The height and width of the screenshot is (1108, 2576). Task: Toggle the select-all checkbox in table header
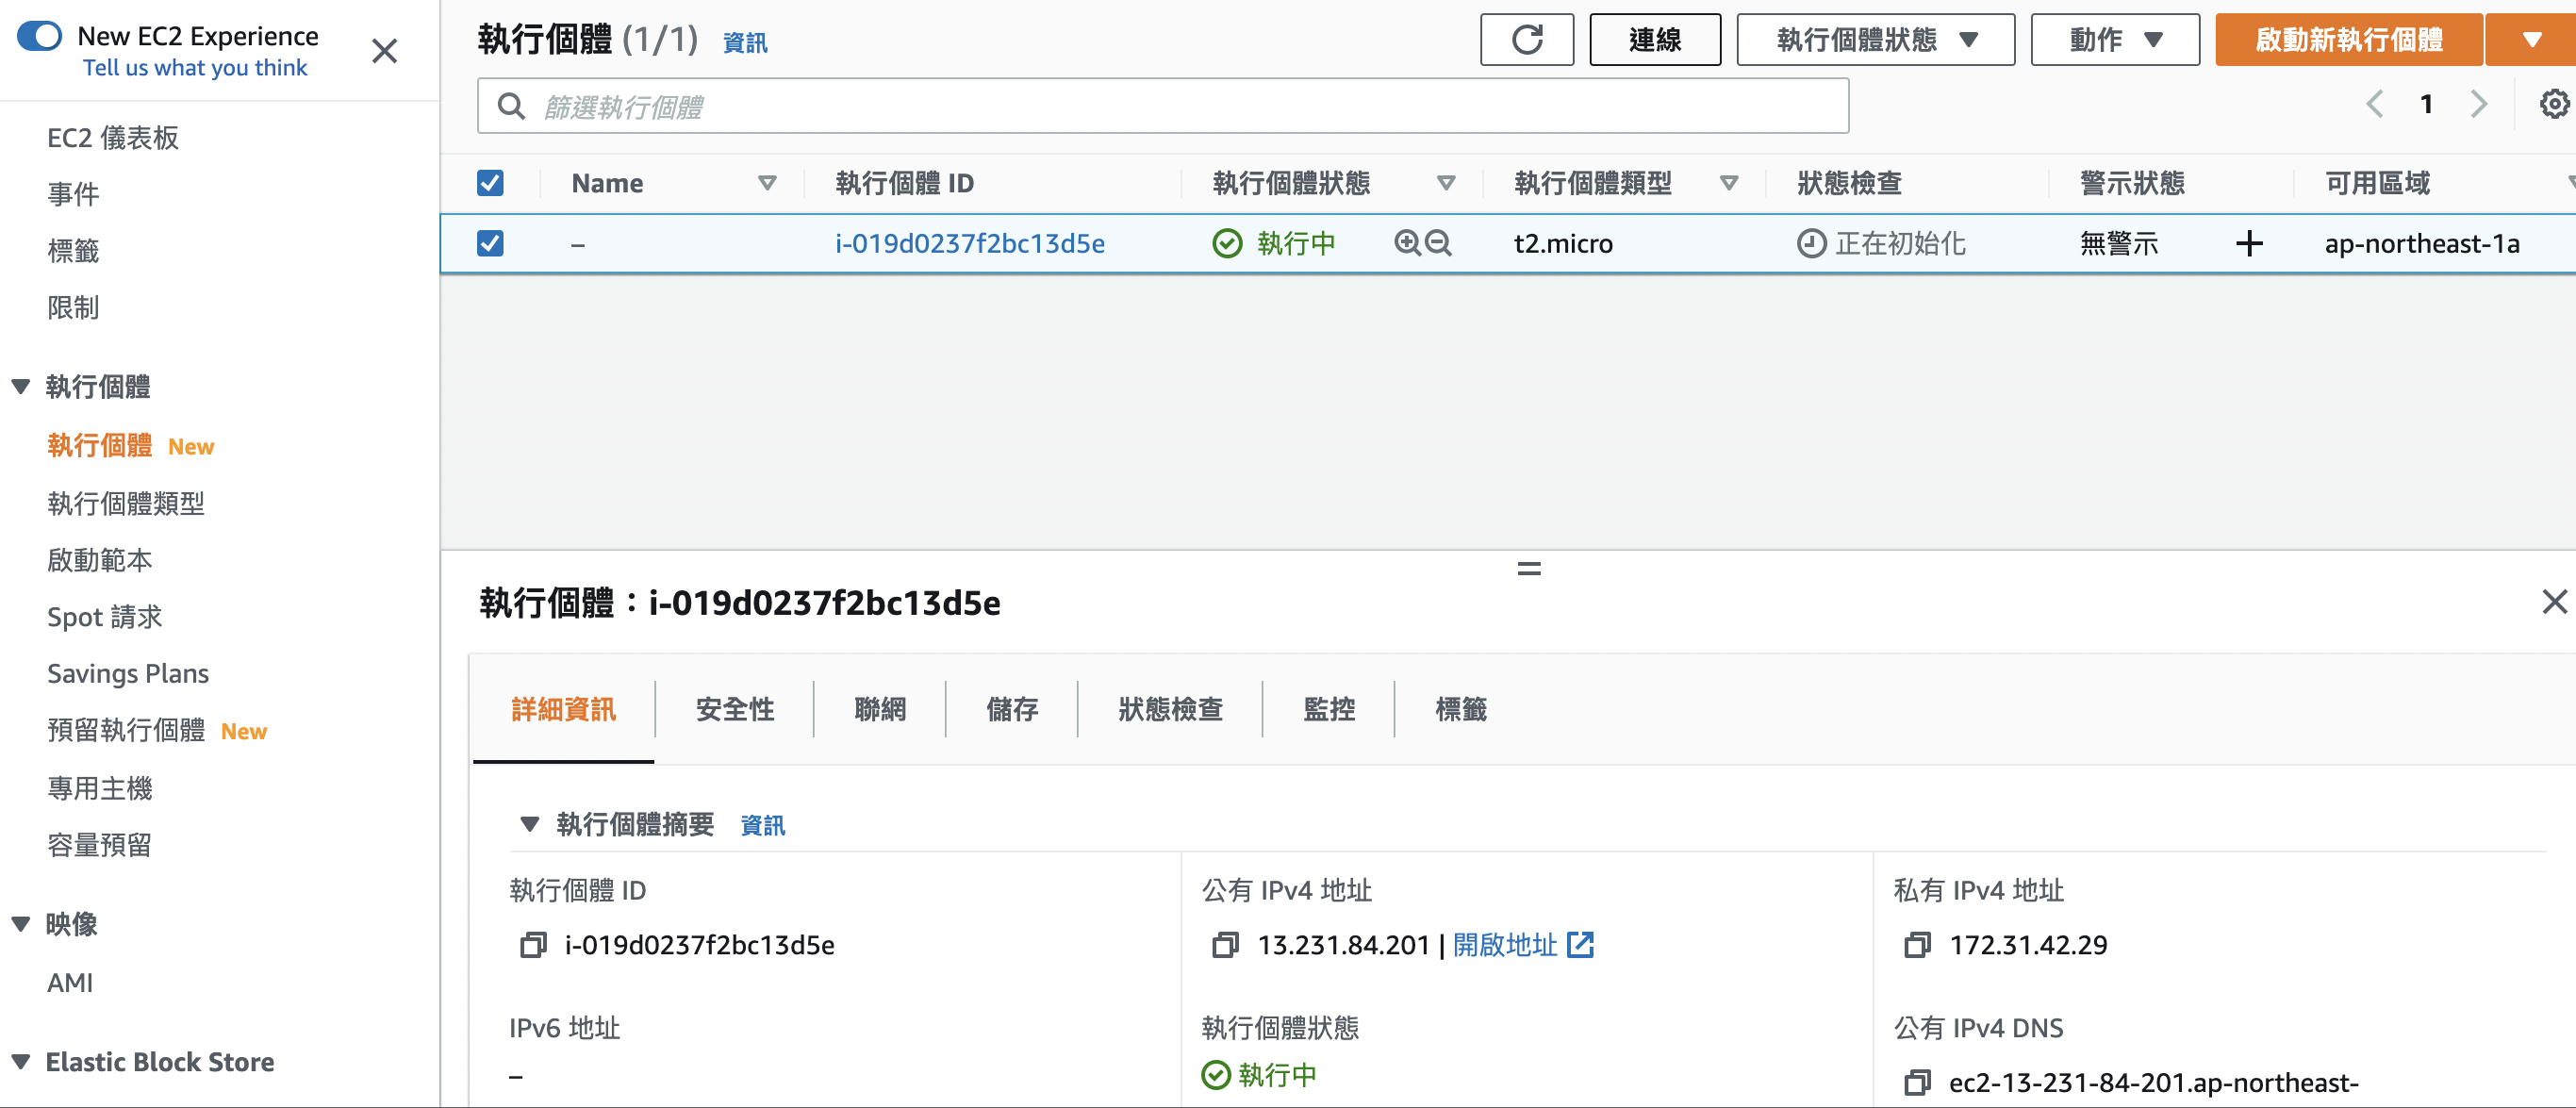(490, 183)
